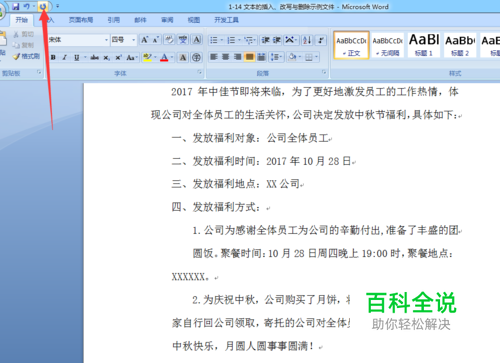Click the numbered list button

point(231,40)
